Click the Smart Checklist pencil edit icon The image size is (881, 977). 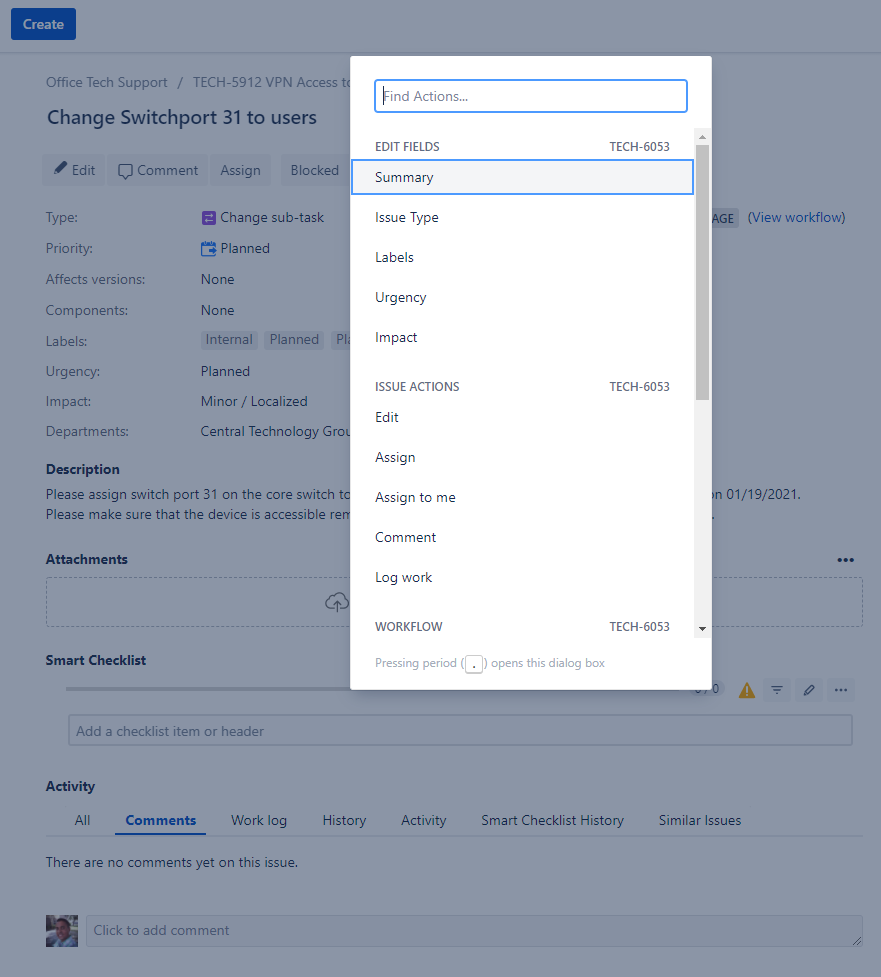pos(809,690)
